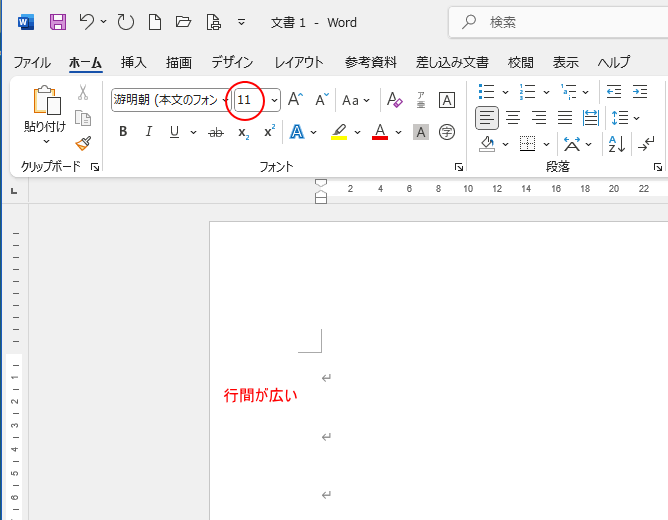Switch to the 参考資料 tab
This screenshot has width=668, height=520.
[370, 63]
